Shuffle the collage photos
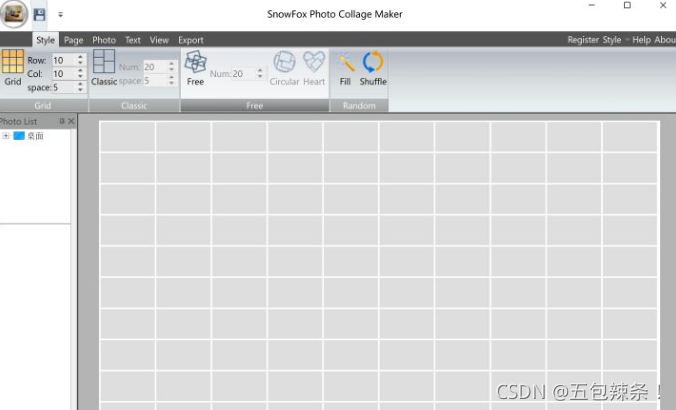This screenshot has width=676, height=410. click(x=373, y=63)
